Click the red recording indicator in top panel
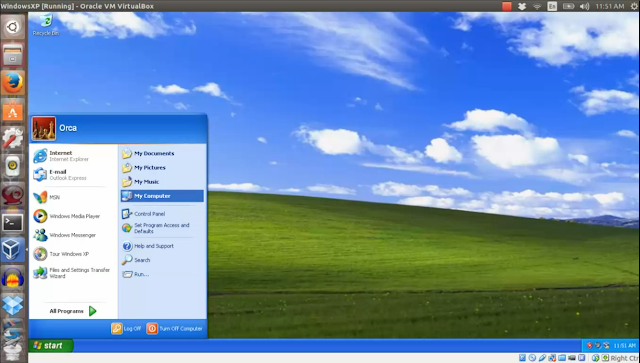Image resolution: width=640 pixels, height=363 pixels. tap(507, 7)
